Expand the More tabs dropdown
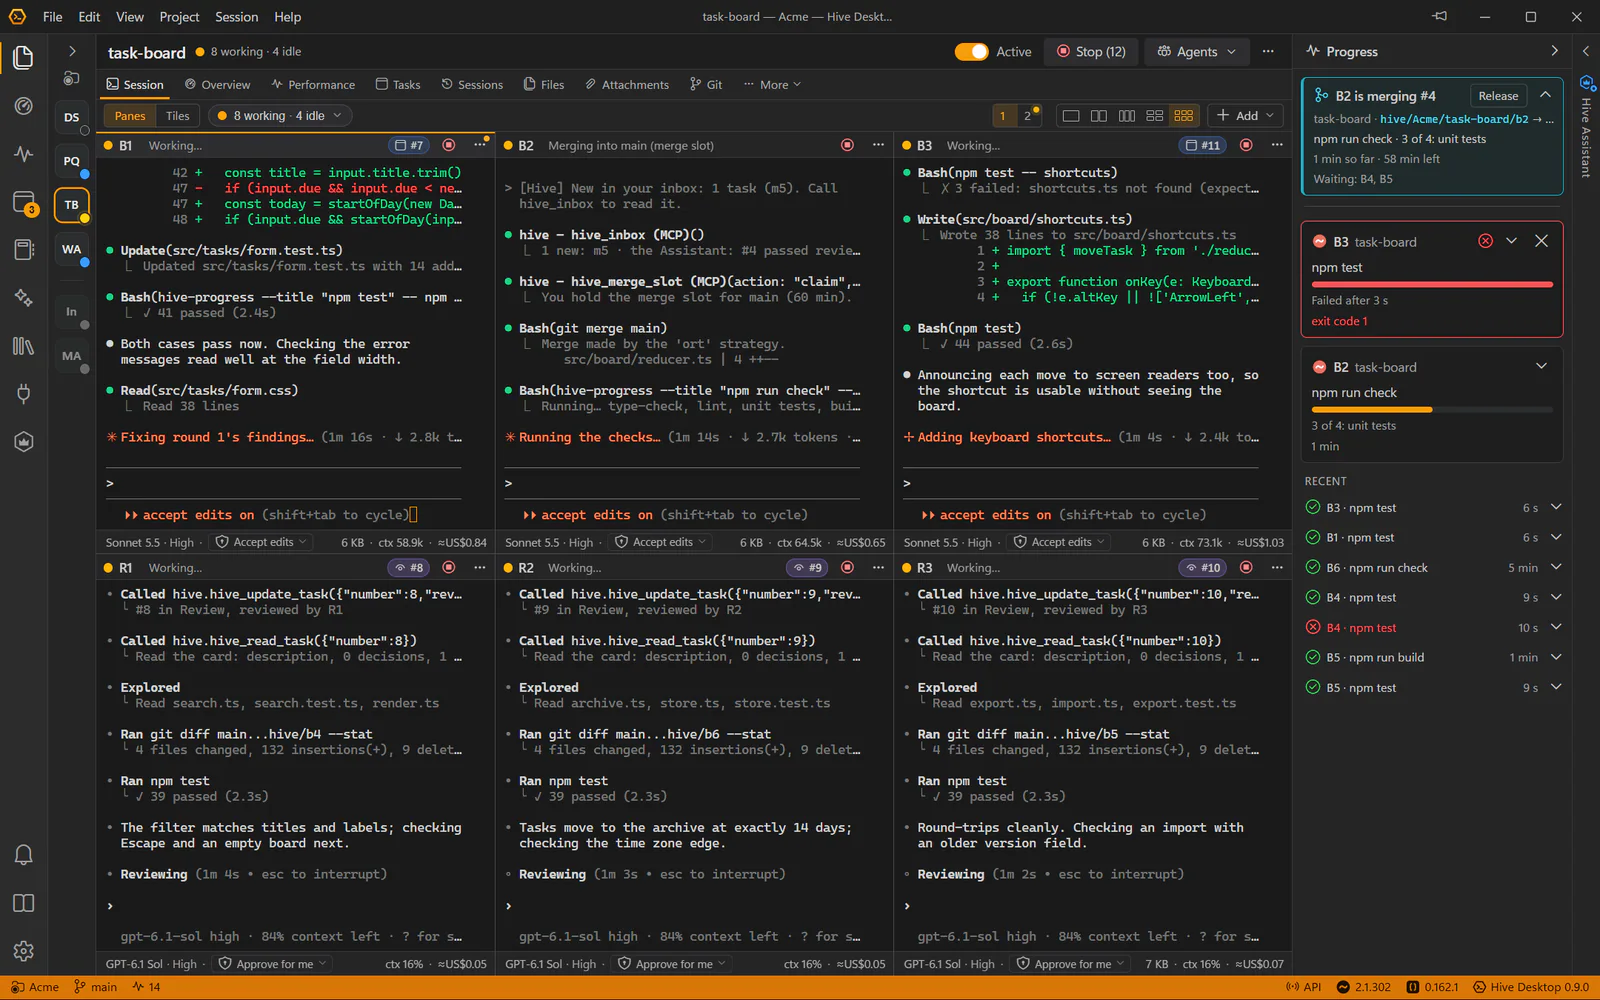 772,85
